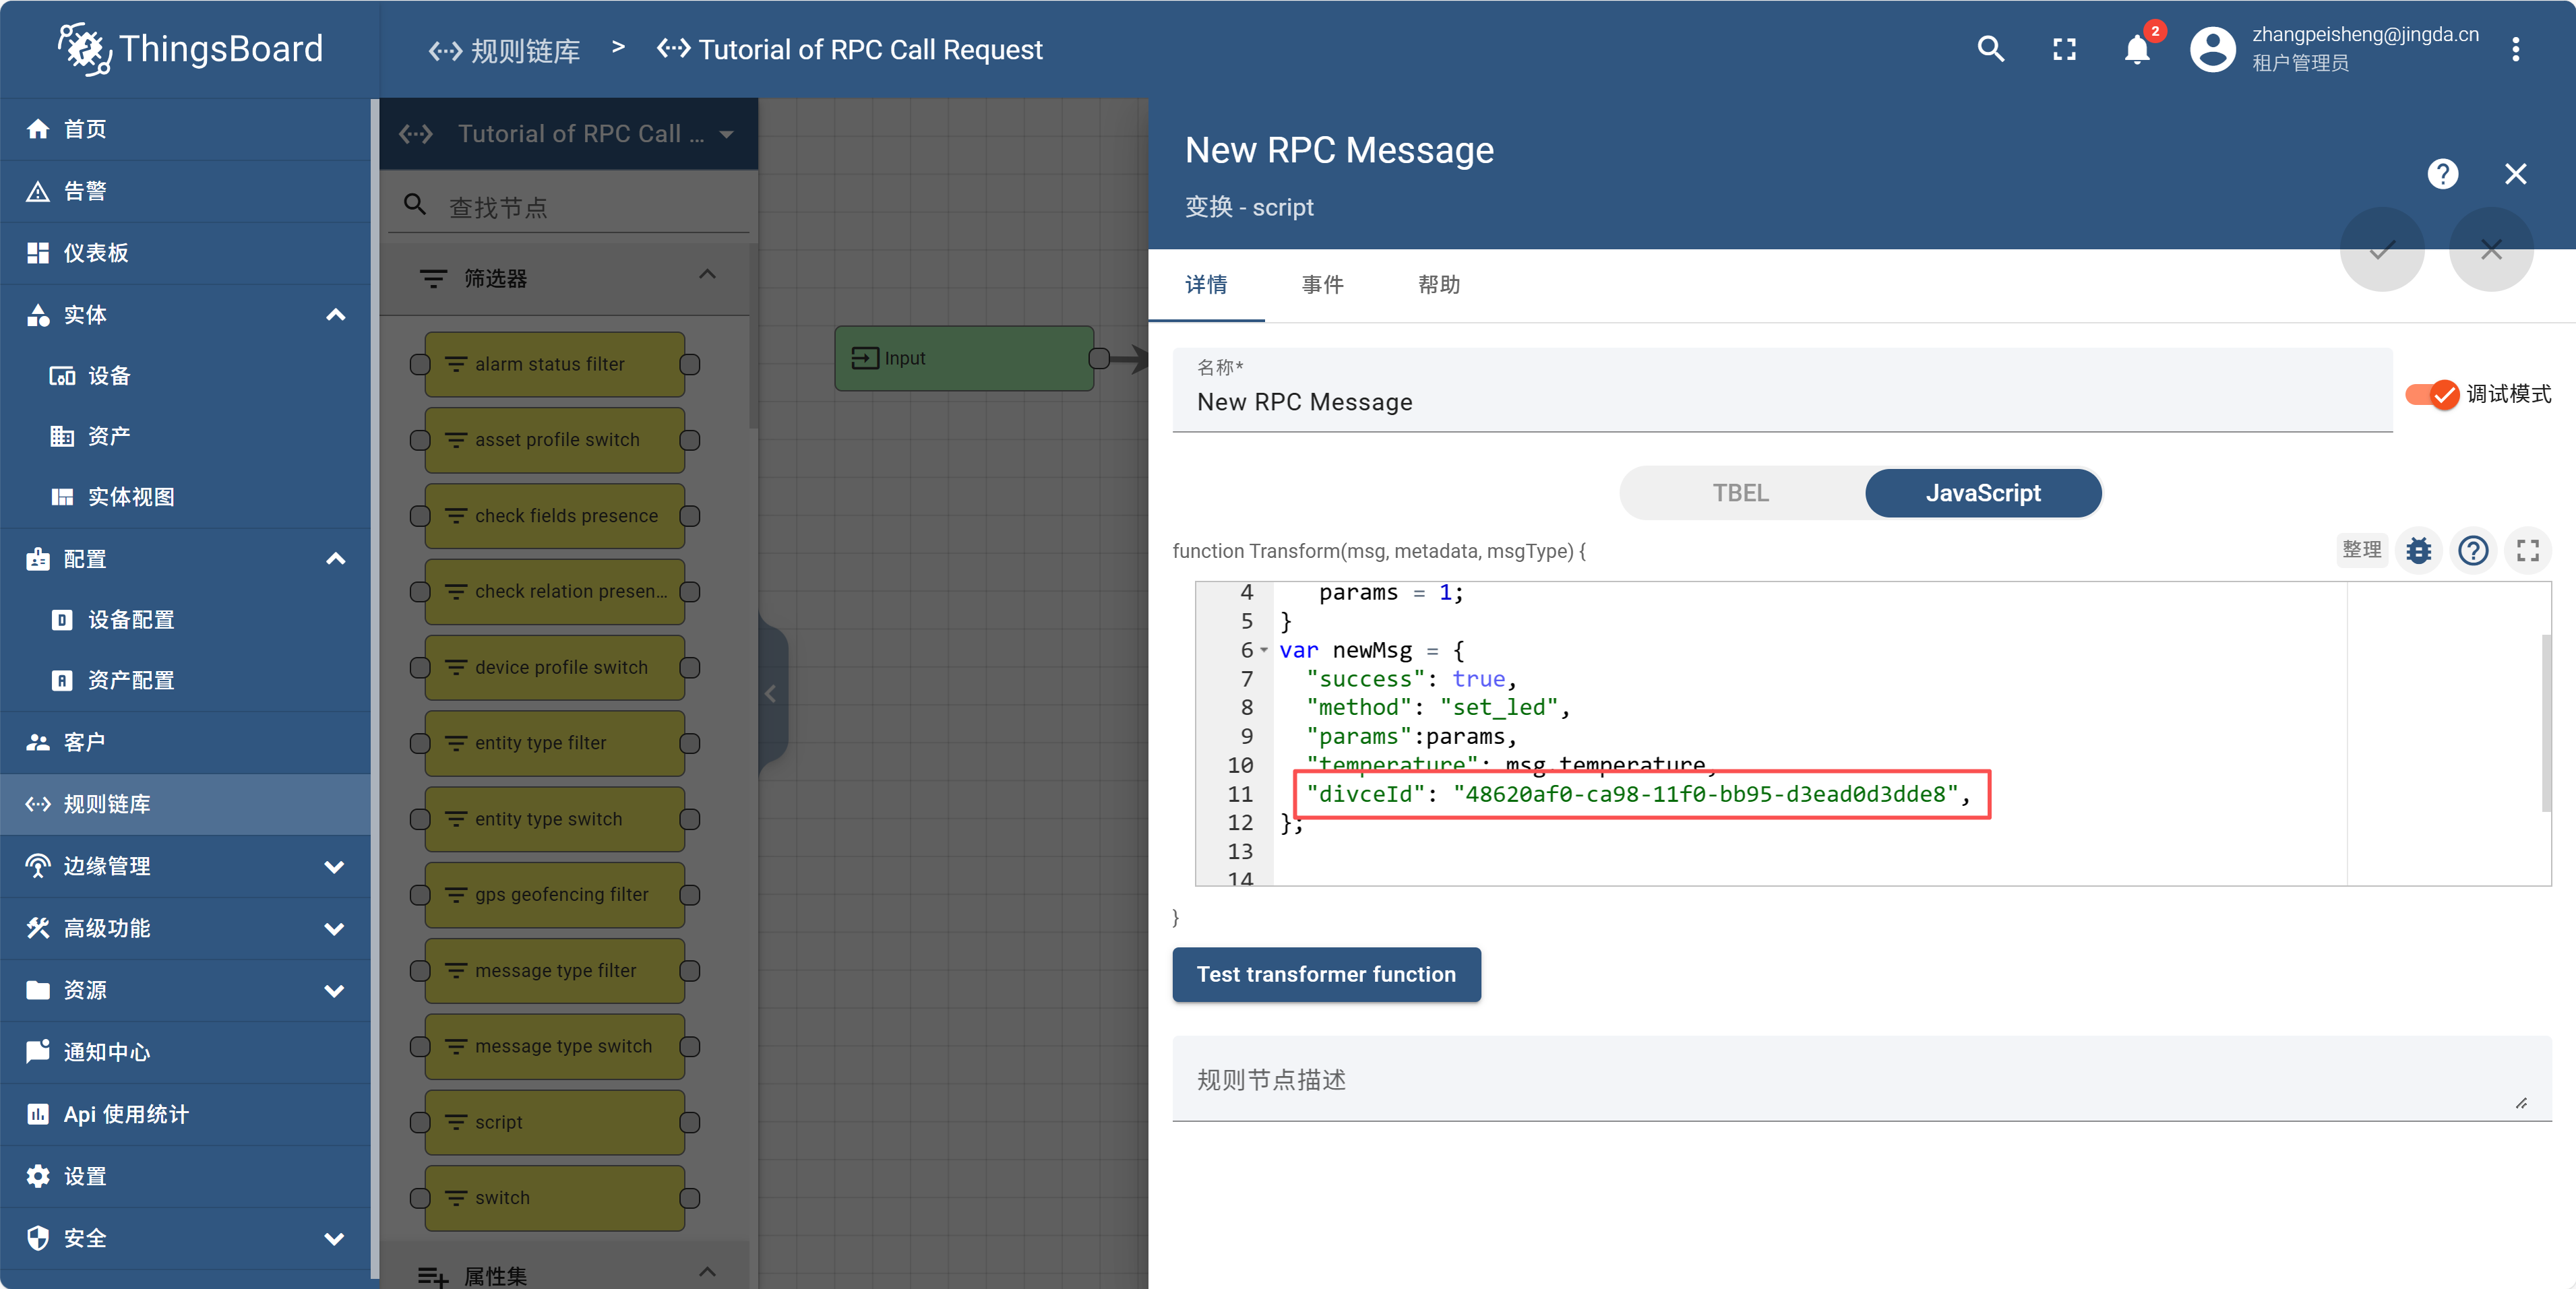
Task: Open the help icon in panel header
Action: point(2442,174)
